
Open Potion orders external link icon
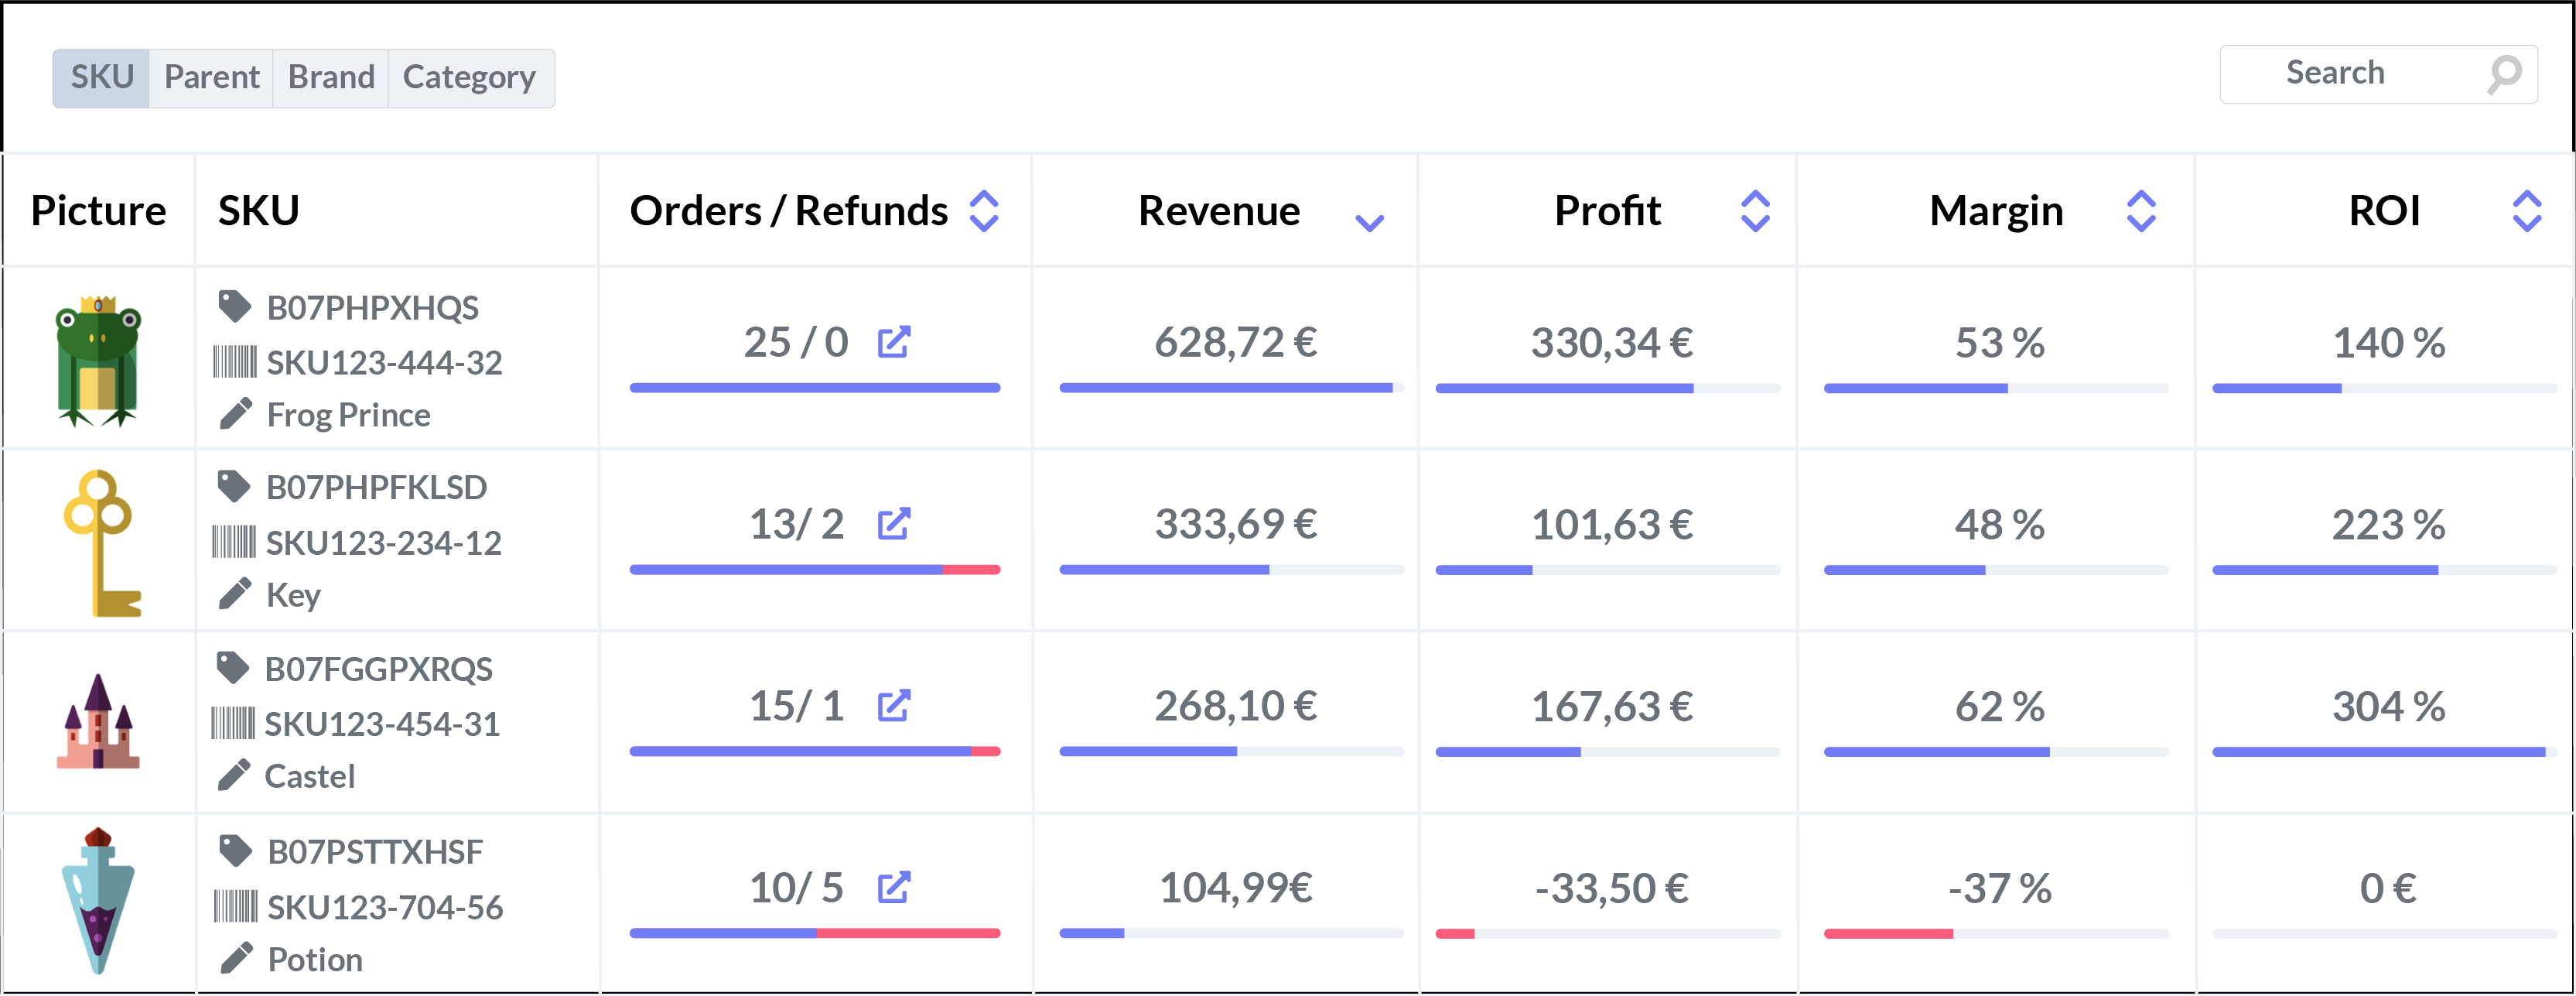click(893, 888)
